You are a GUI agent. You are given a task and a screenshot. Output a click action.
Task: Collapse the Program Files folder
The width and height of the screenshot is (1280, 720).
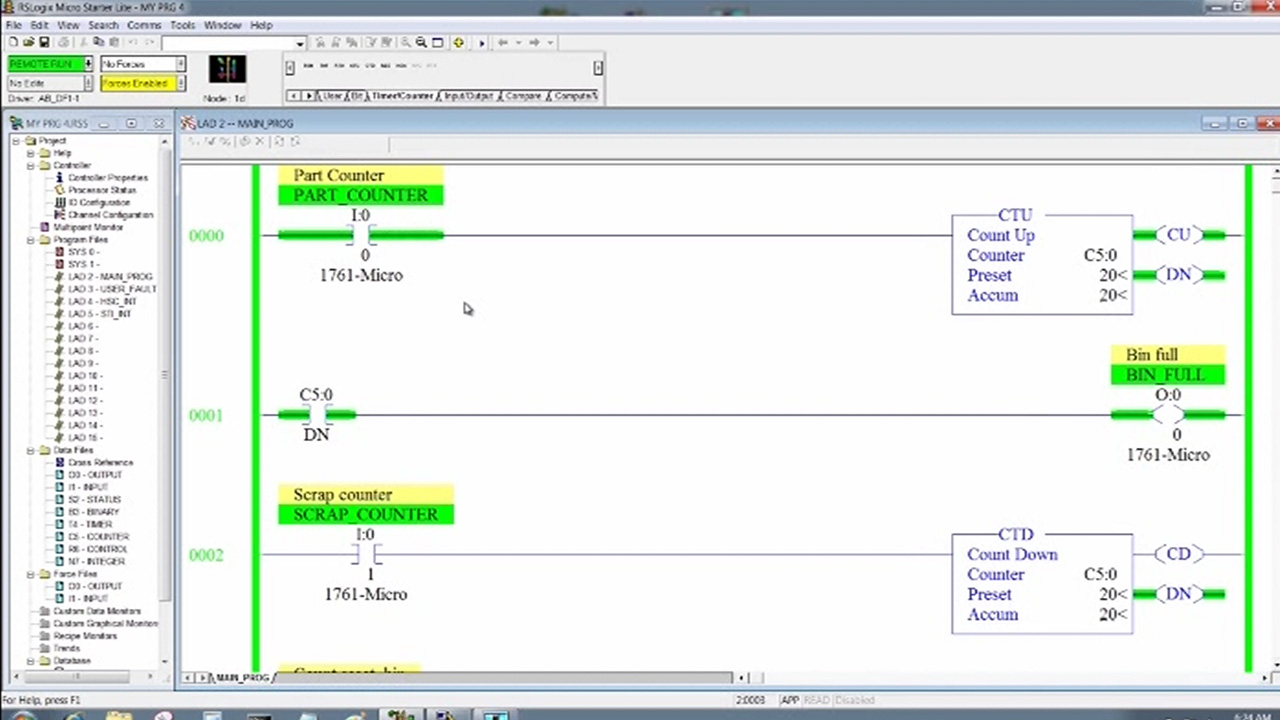tap(31, 240)
